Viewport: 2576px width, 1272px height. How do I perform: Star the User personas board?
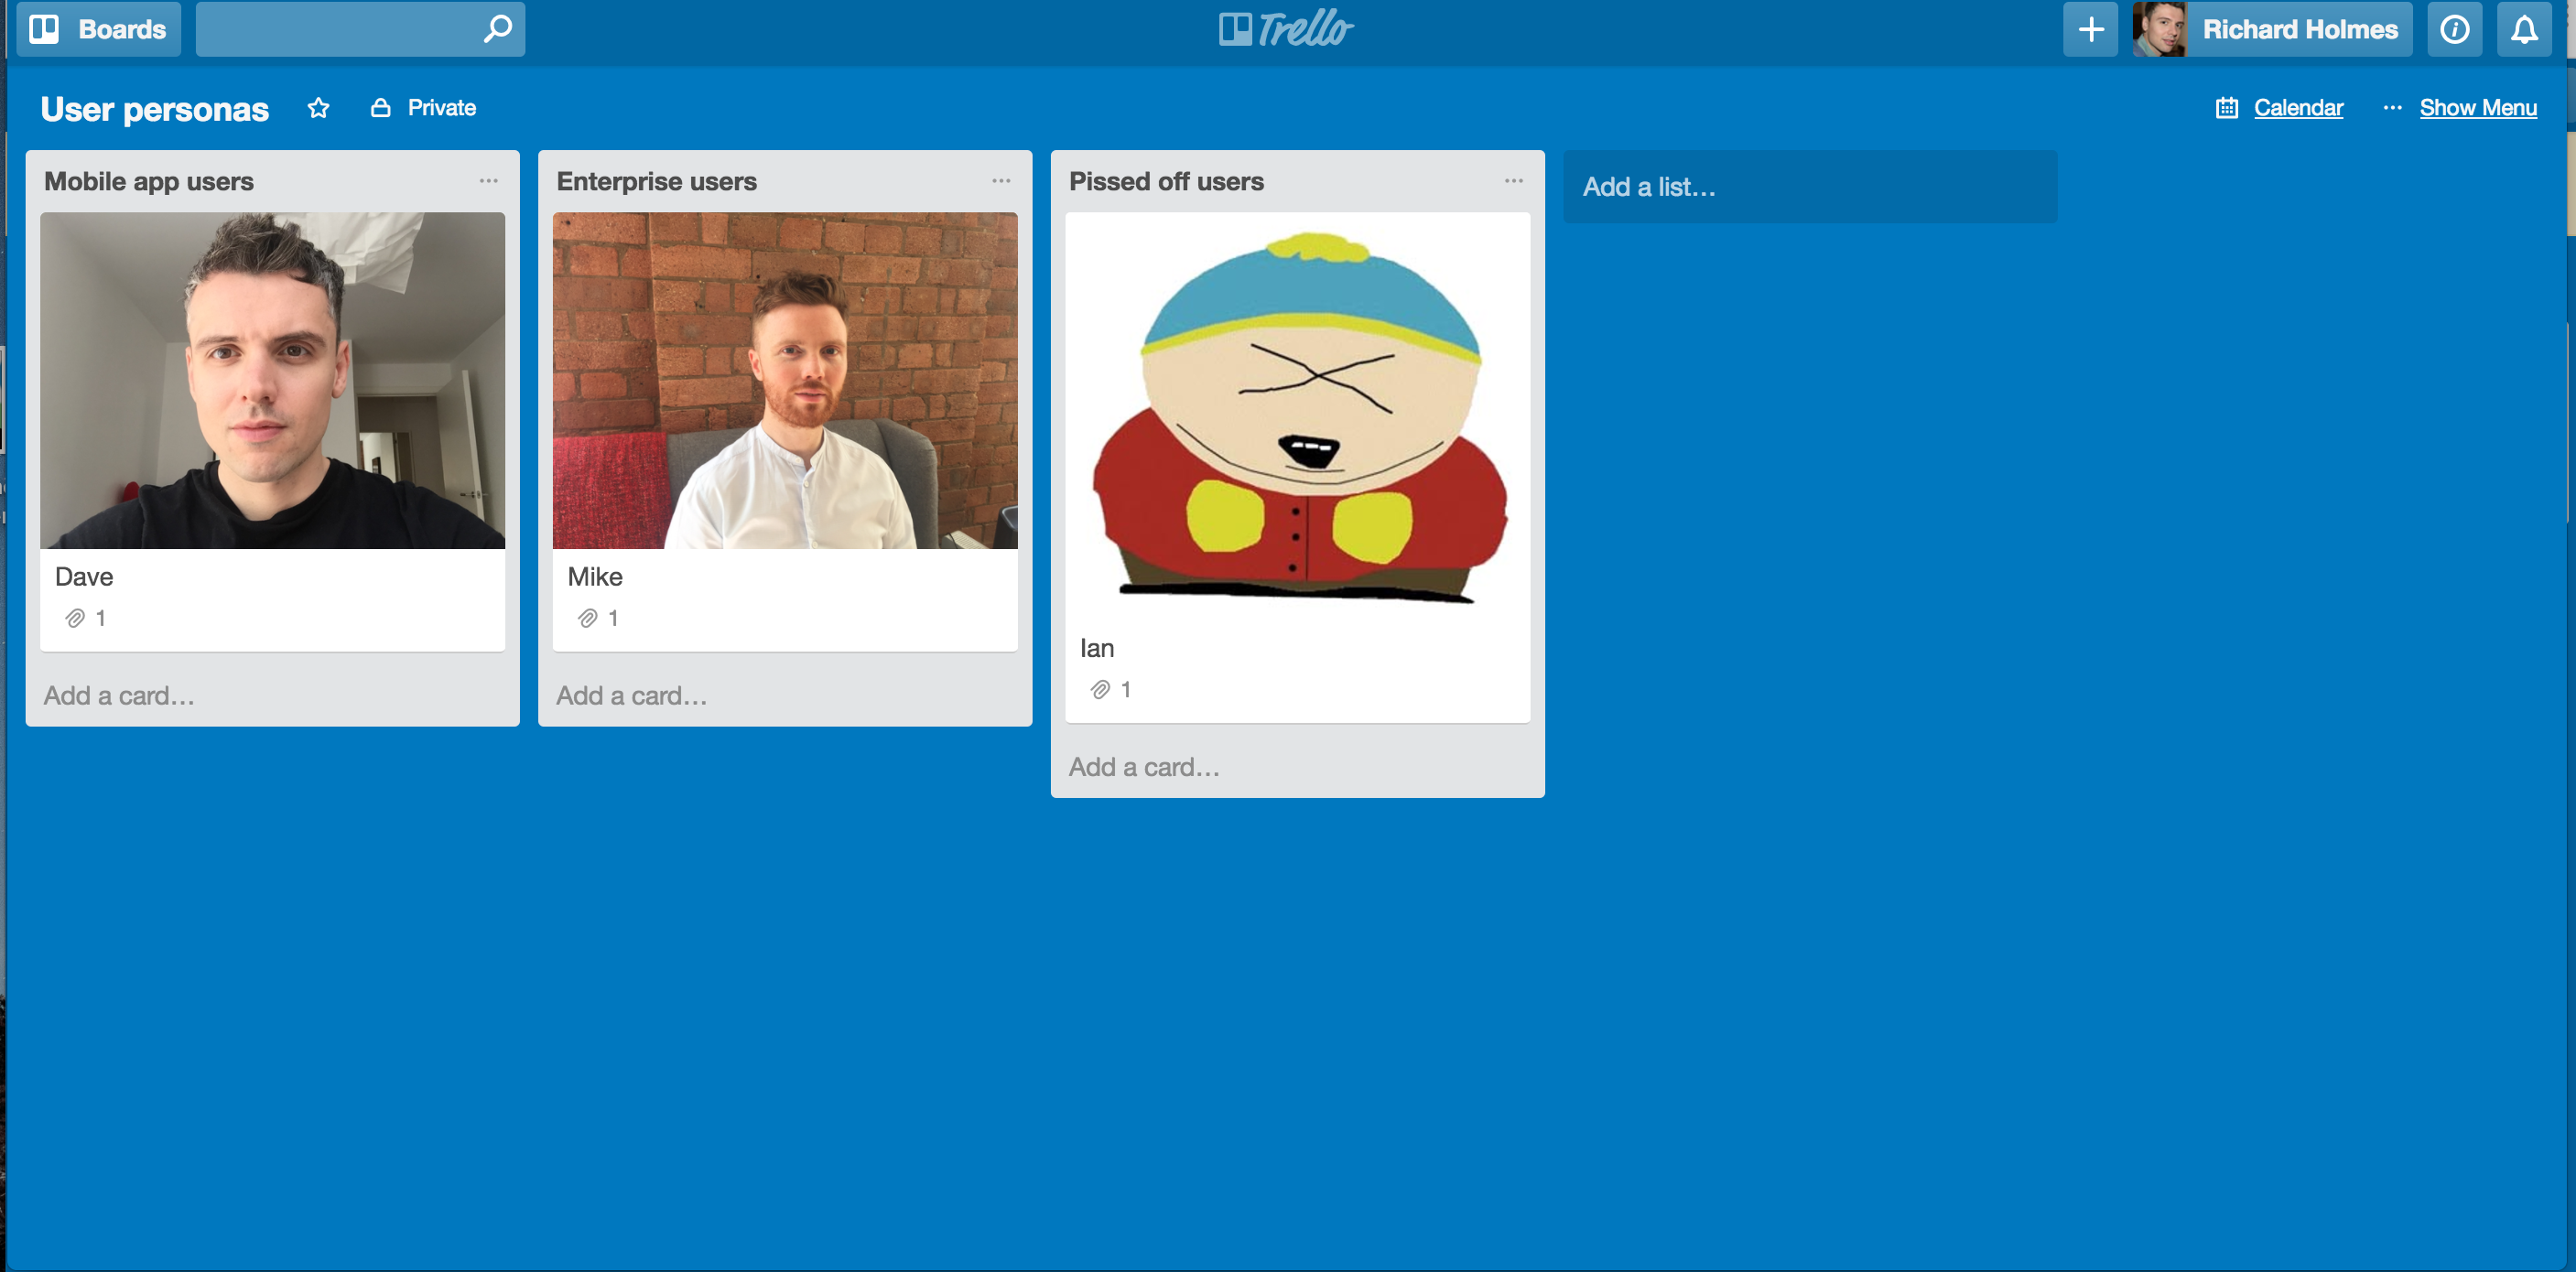318,108
